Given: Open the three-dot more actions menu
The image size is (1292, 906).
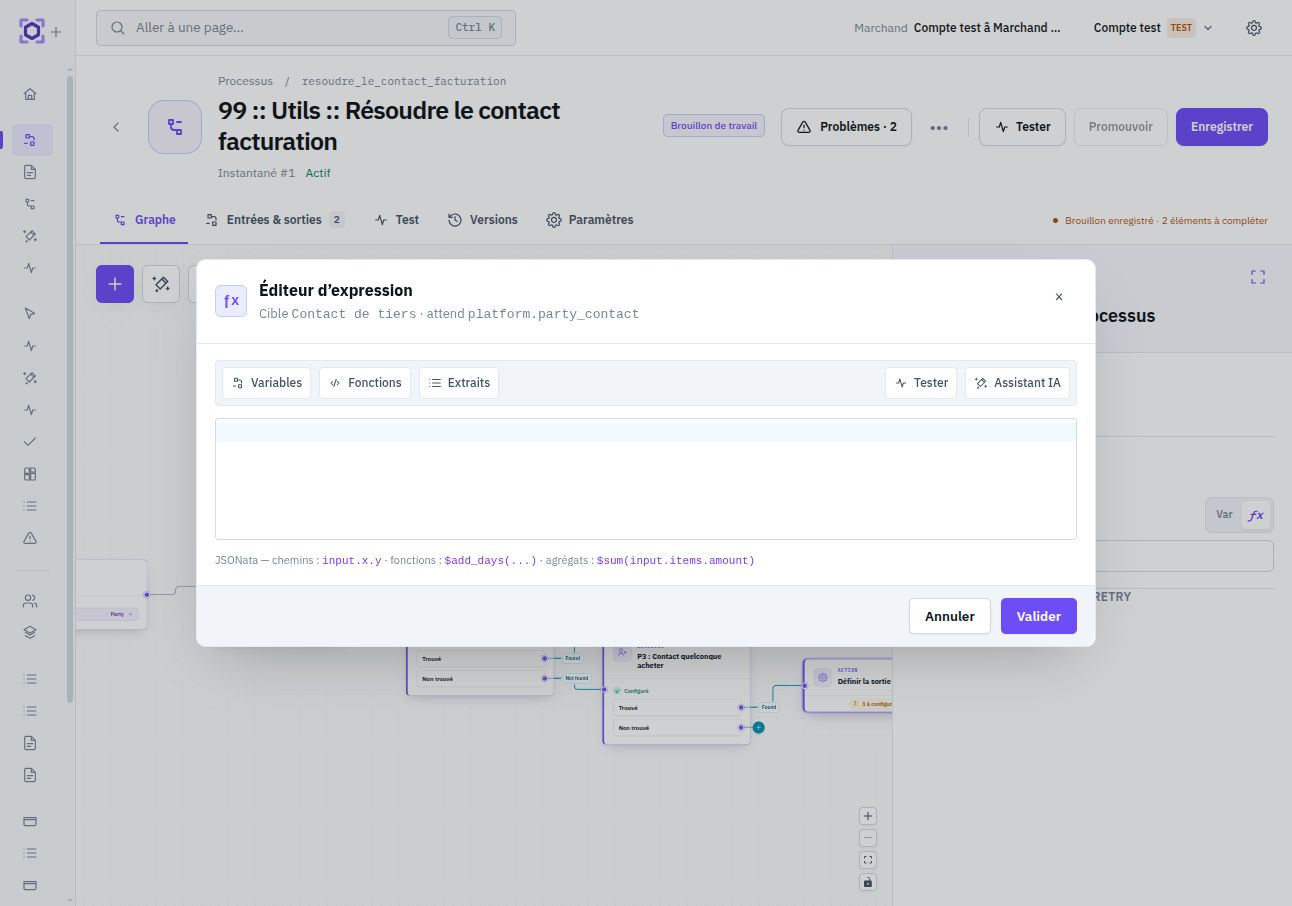Looking at the screenshot, I should point(939,127).
